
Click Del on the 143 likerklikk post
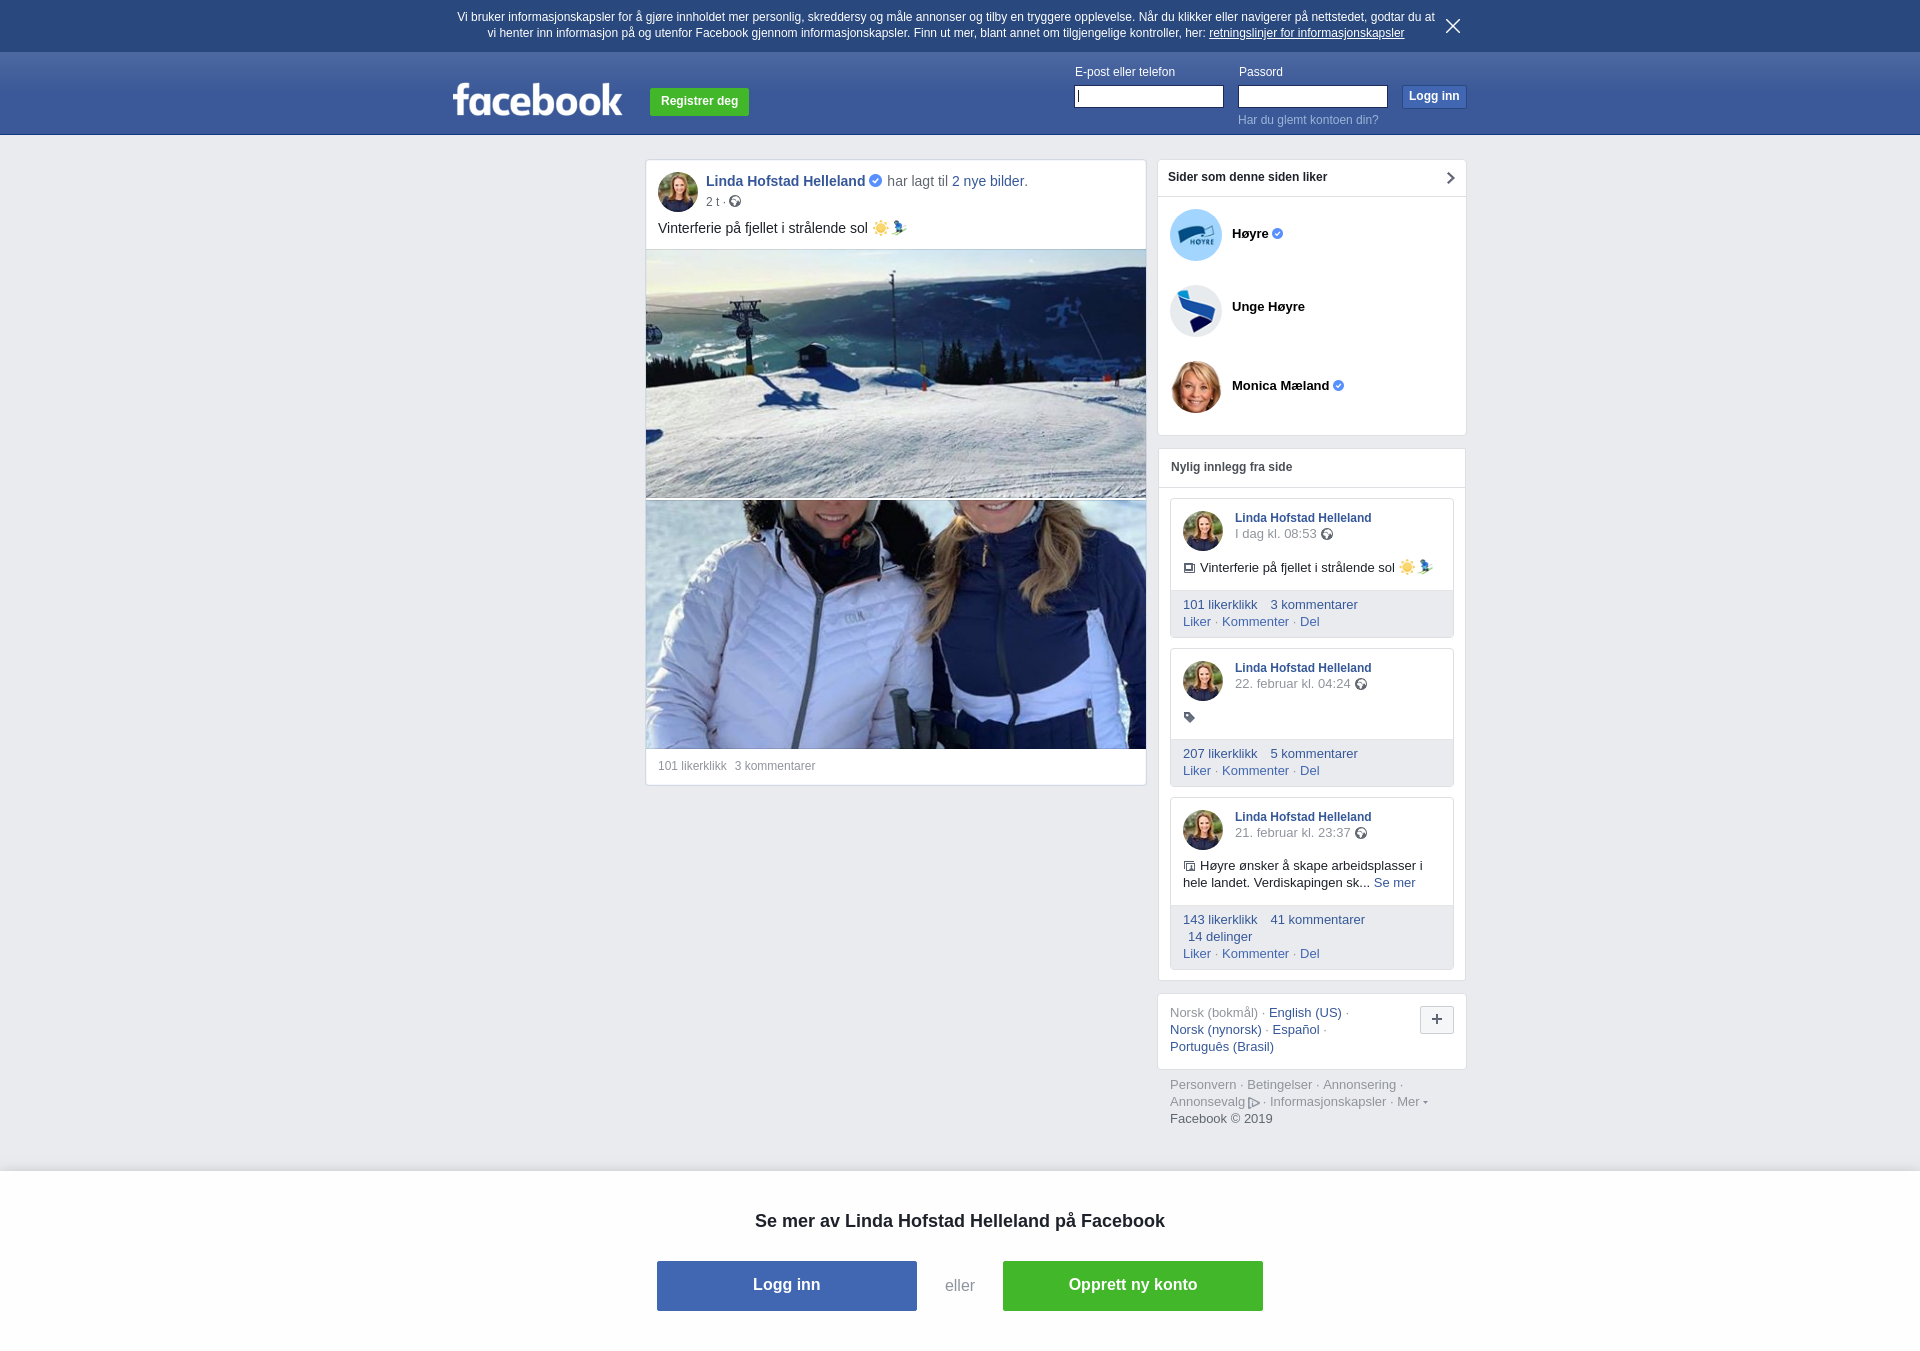[x=1310, y=954]
